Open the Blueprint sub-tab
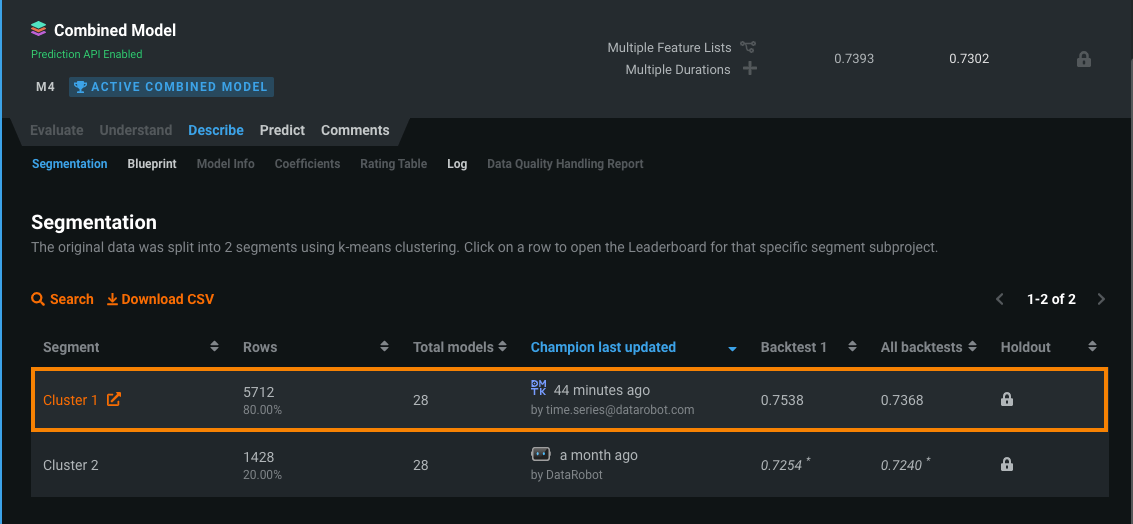The height and width of the screenshot is (524, 1133). pyautogui.click(x=152, y=164)
